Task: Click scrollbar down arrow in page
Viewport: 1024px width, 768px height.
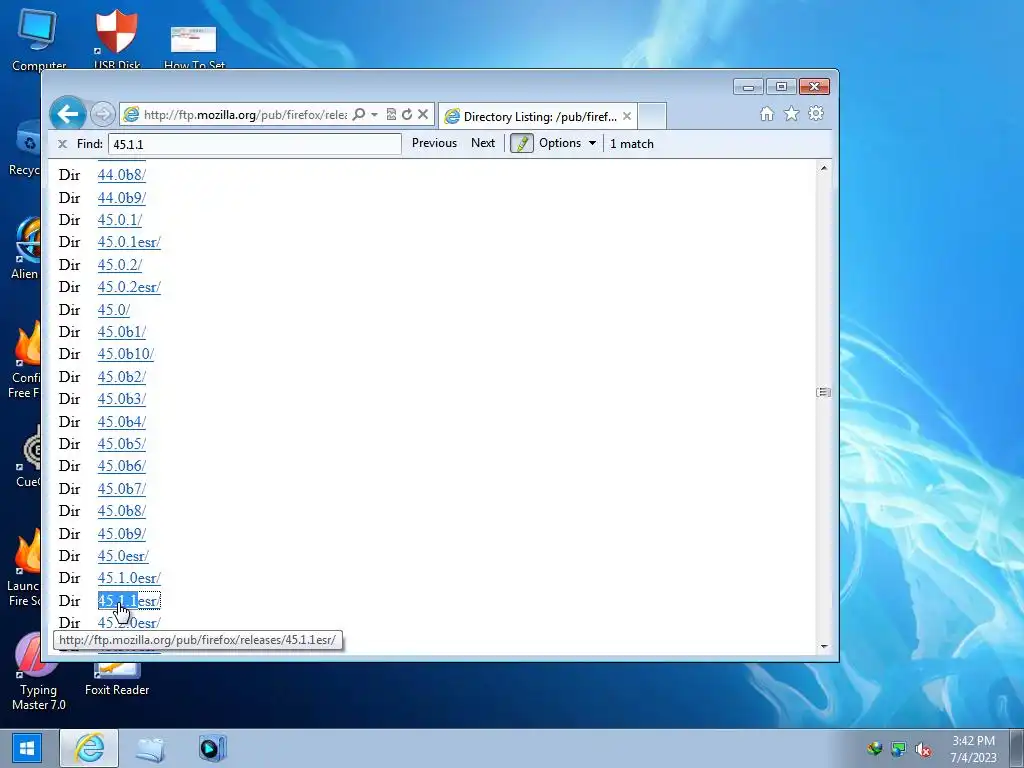Action: (x=824, y=647)
